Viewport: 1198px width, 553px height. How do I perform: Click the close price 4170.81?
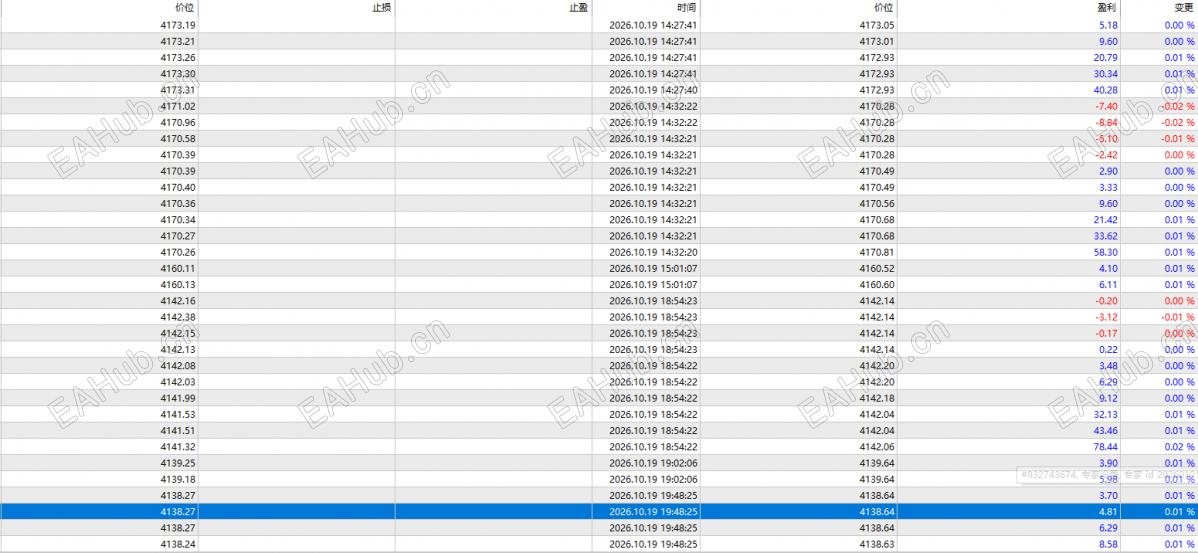[876, 252]
